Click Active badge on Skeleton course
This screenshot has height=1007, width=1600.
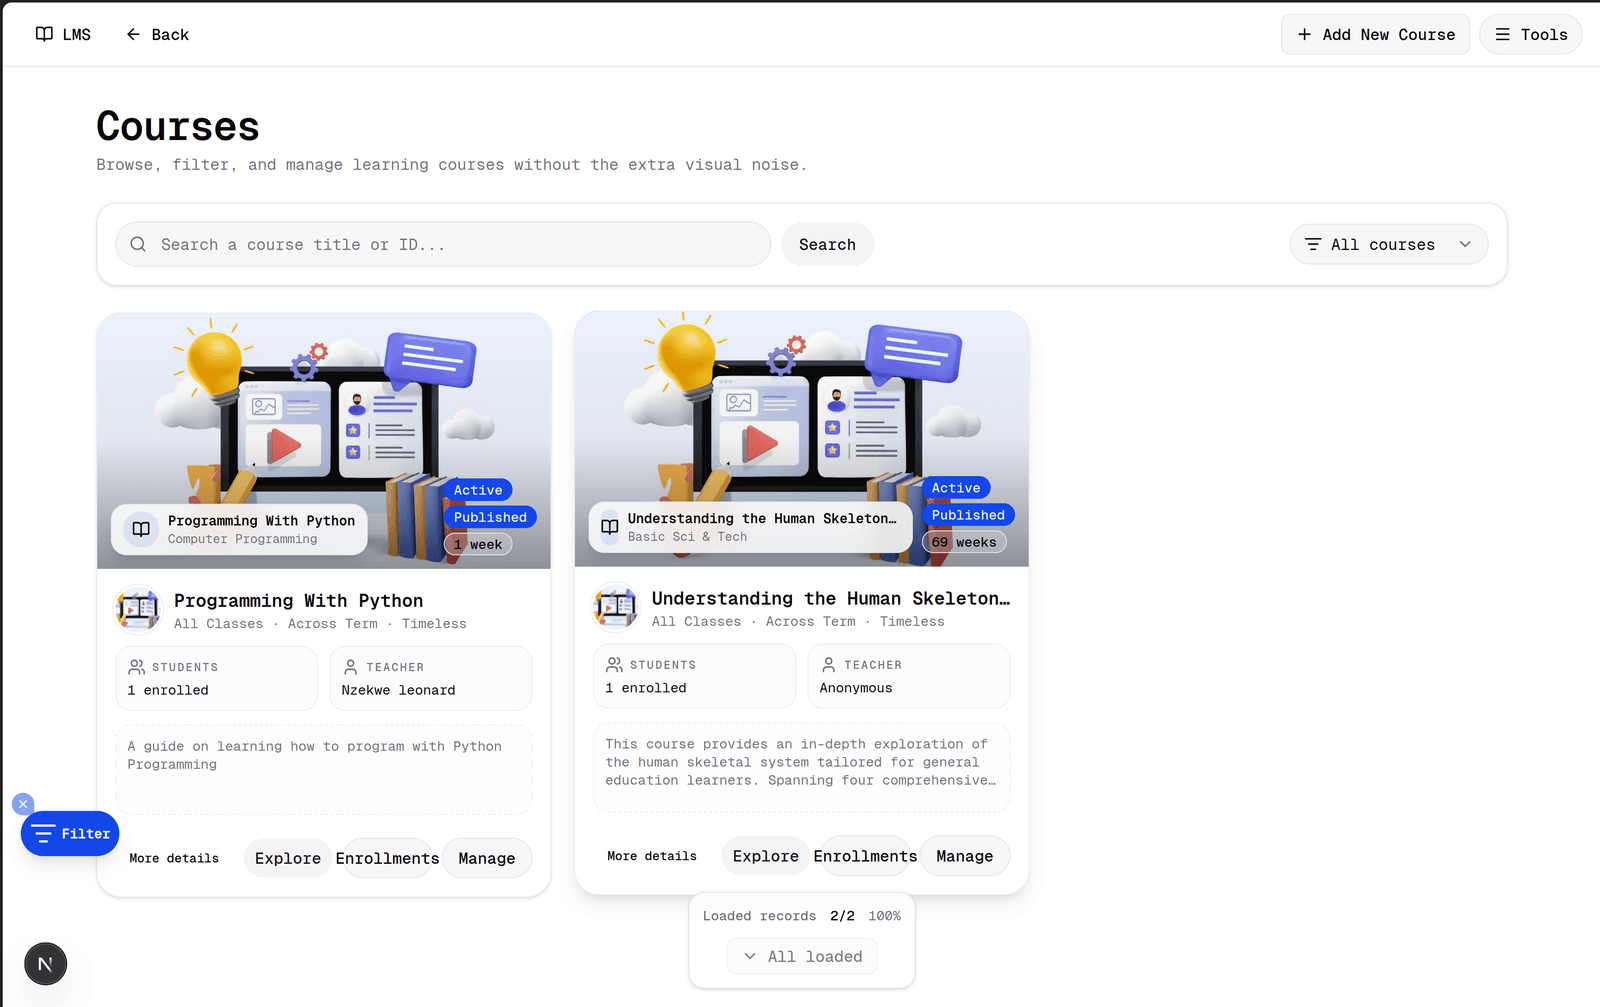(x=956, y=488)
